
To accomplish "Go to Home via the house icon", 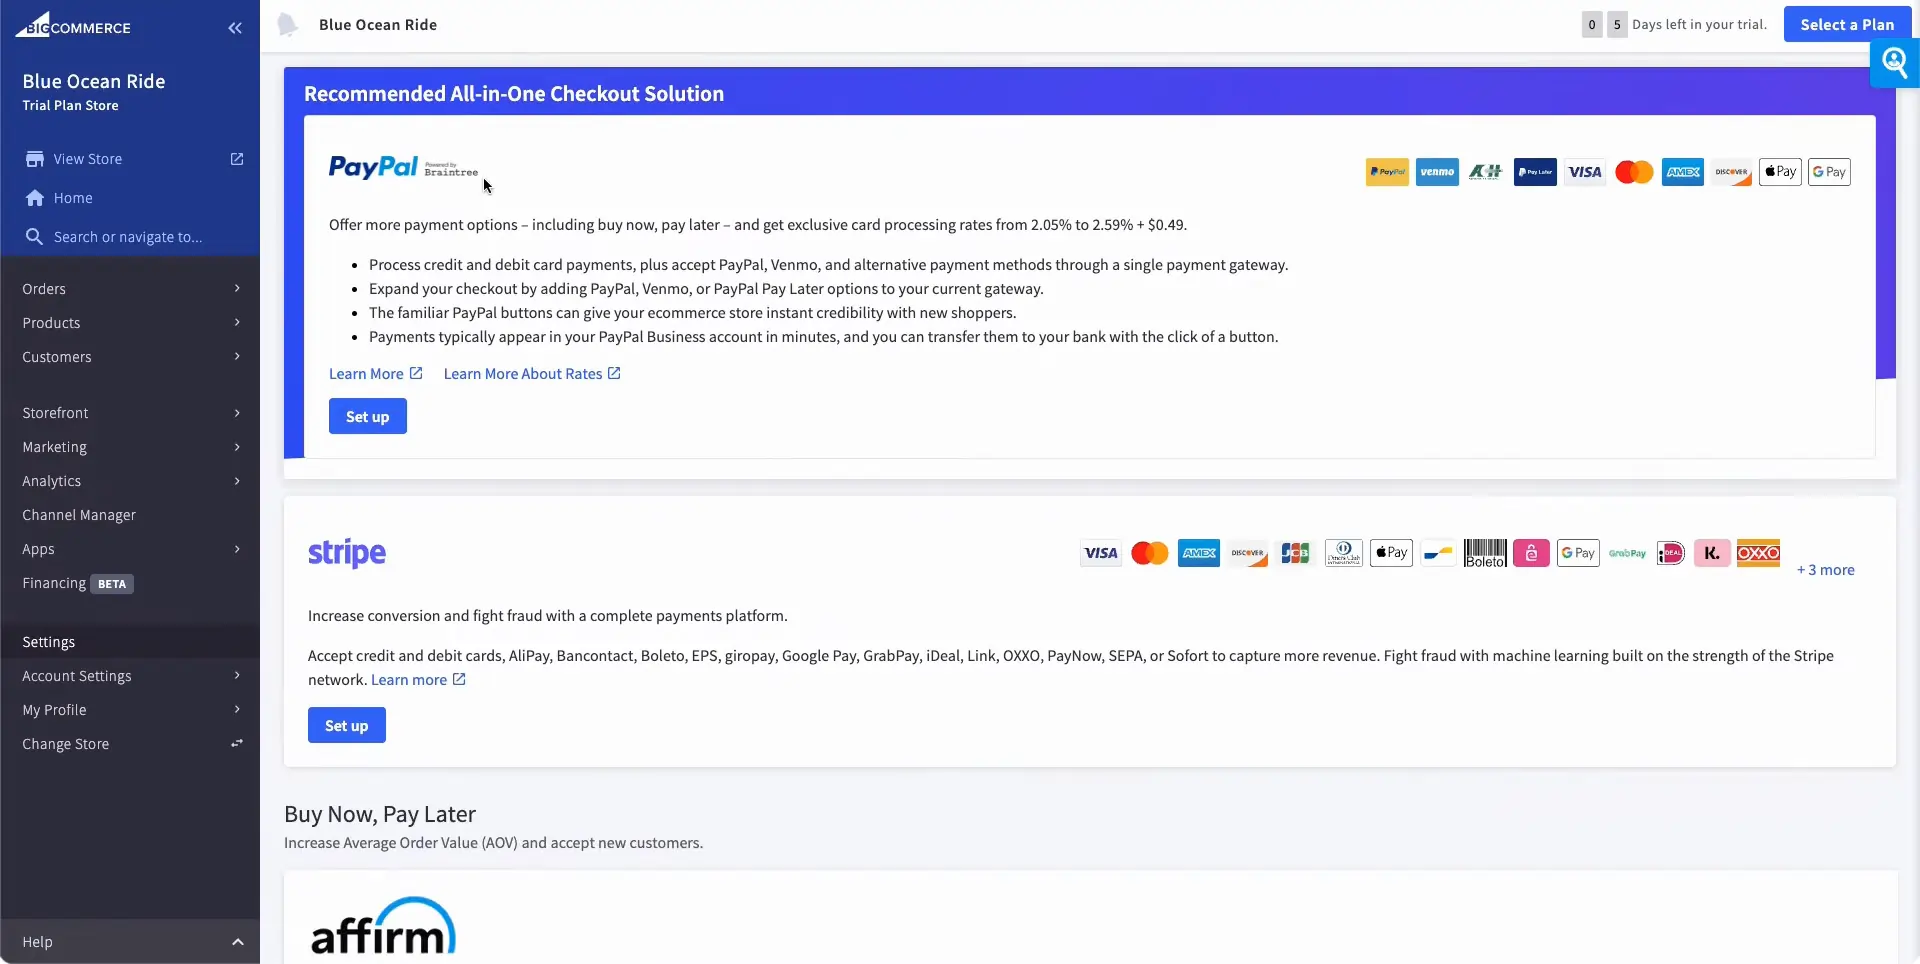I will [35, 198].
